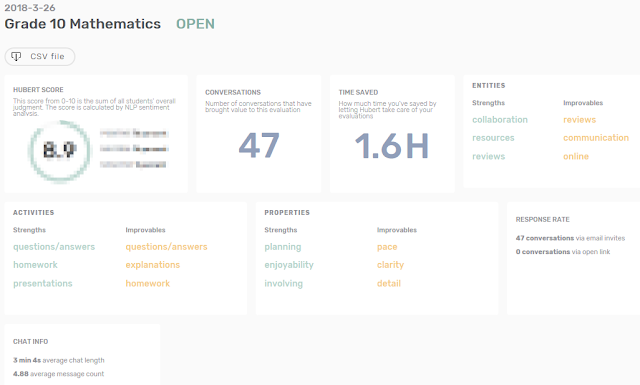Open orange questions/answers improvable in Activities
640x385 pixels.
(x=167, y=247)
